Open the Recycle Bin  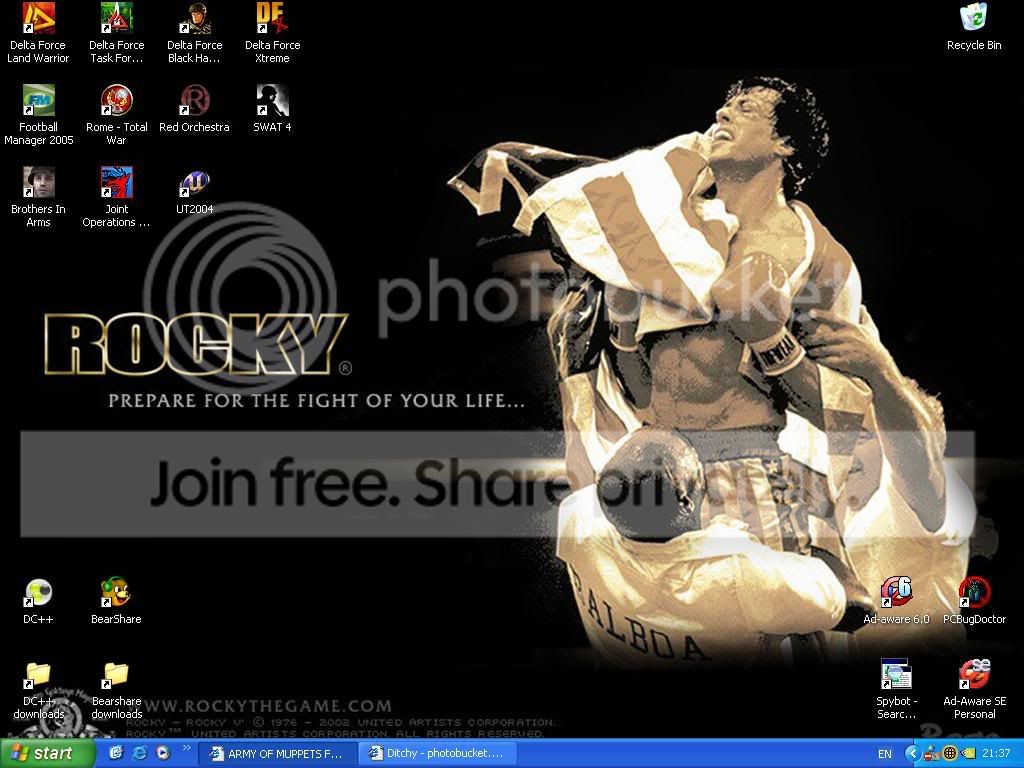coord(974,27)
